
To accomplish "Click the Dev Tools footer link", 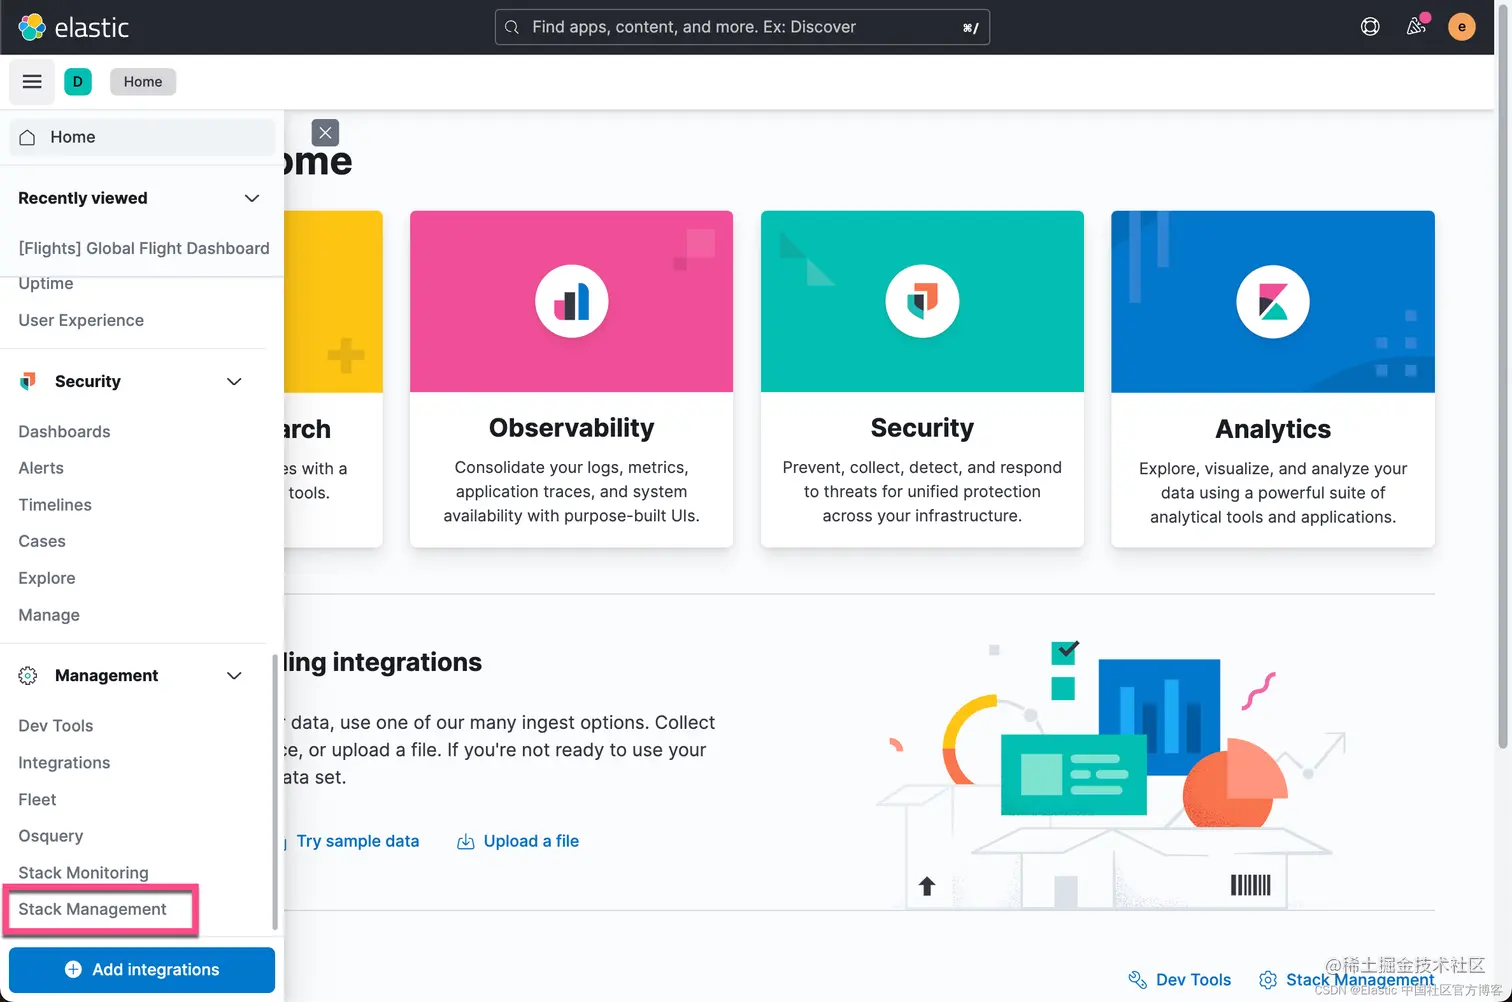I will [1193, 980].
